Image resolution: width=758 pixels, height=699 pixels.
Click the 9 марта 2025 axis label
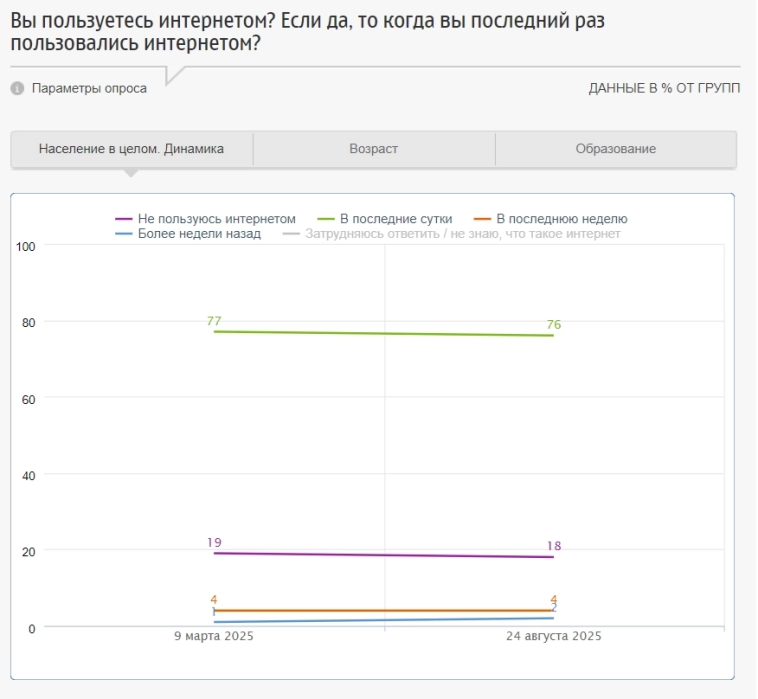(214, 636)
